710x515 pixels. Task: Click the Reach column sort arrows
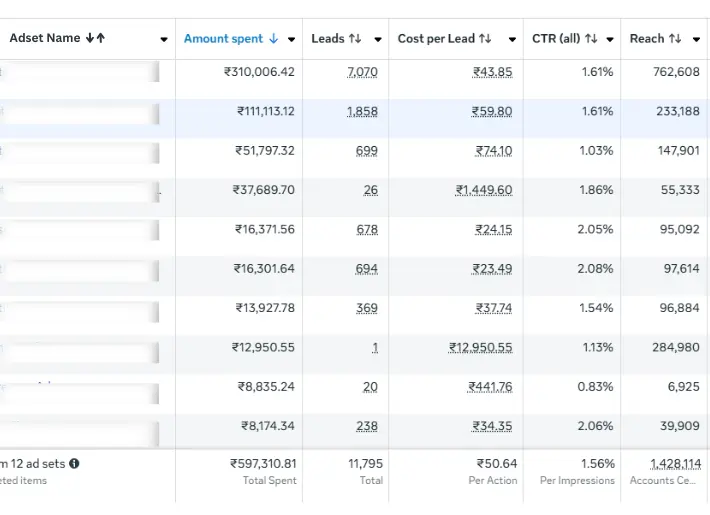coord(675,39)
